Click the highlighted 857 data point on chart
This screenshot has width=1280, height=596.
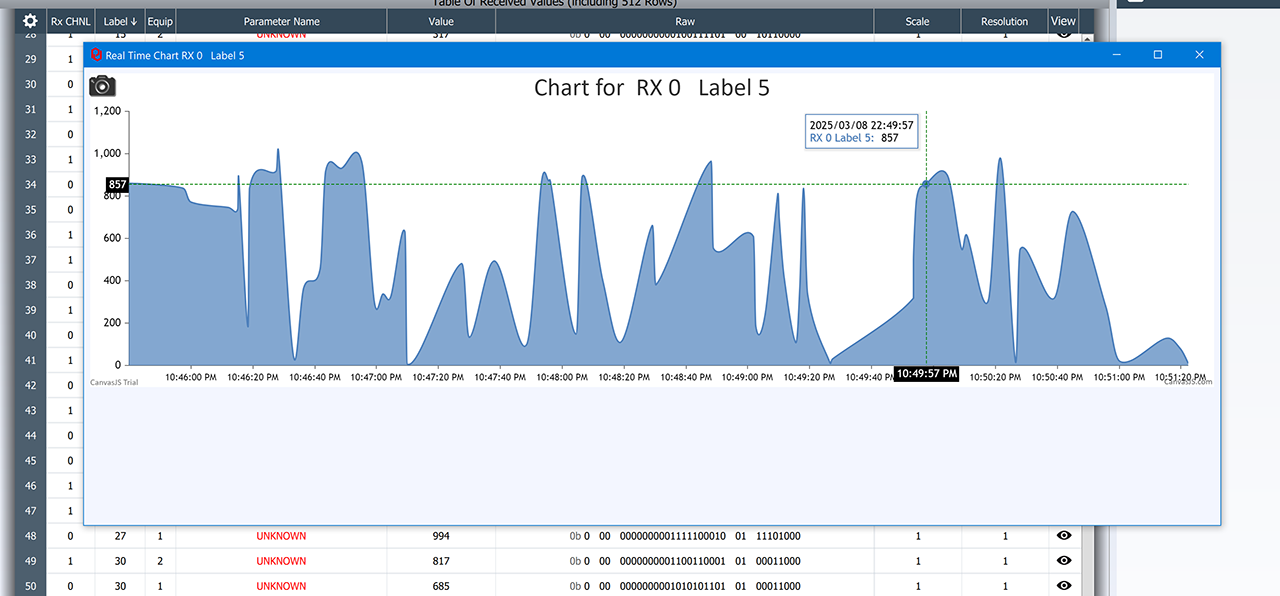(x=926, y=184)
